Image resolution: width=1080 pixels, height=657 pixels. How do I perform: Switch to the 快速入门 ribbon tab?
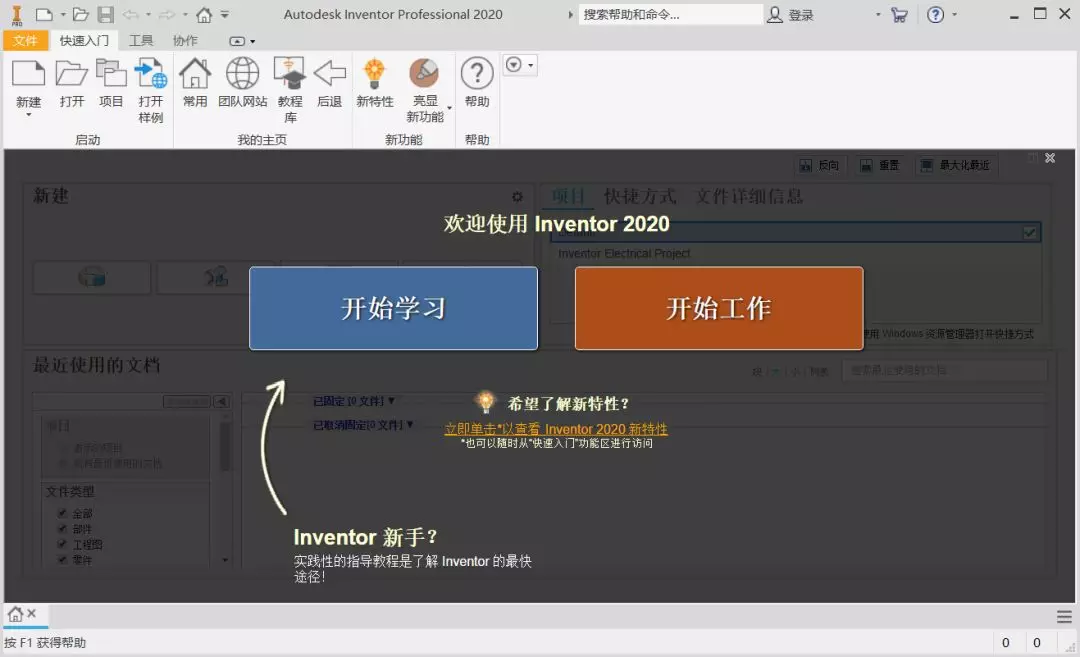(84, 41)
